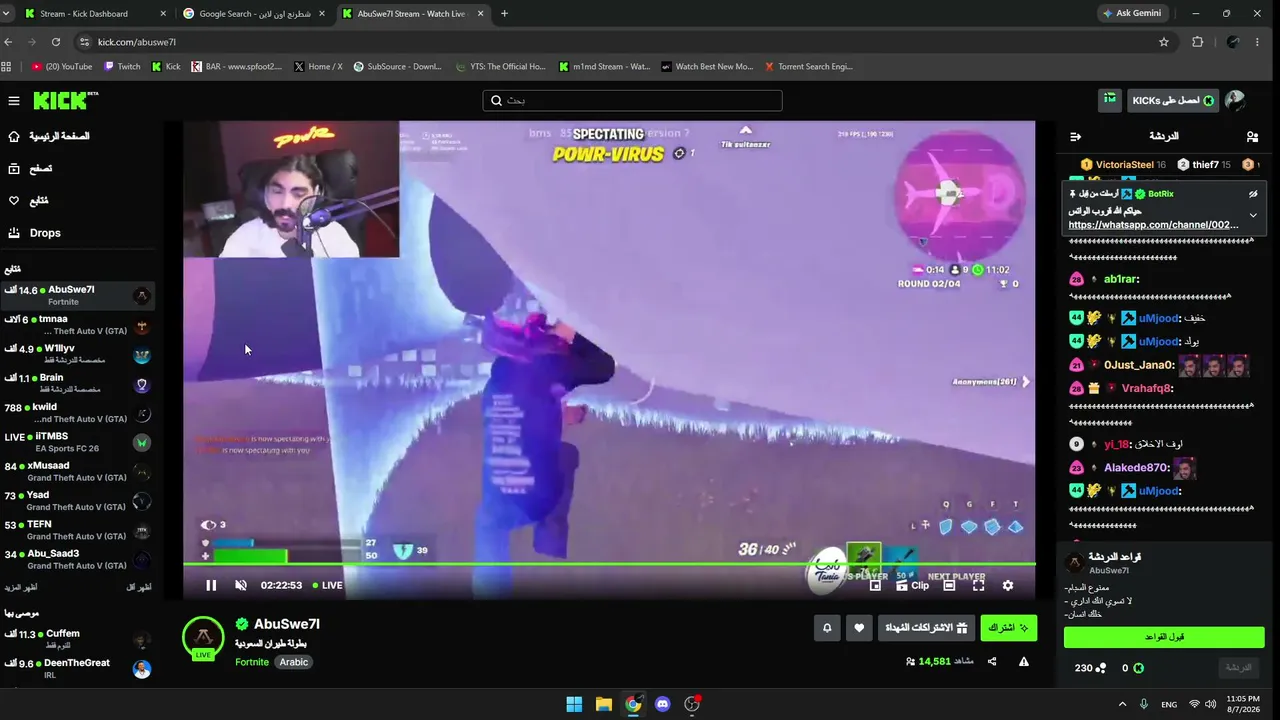Open the user profile avatar menu
This screenshot has height=720, width=1280.
[x=1235, y=100]
